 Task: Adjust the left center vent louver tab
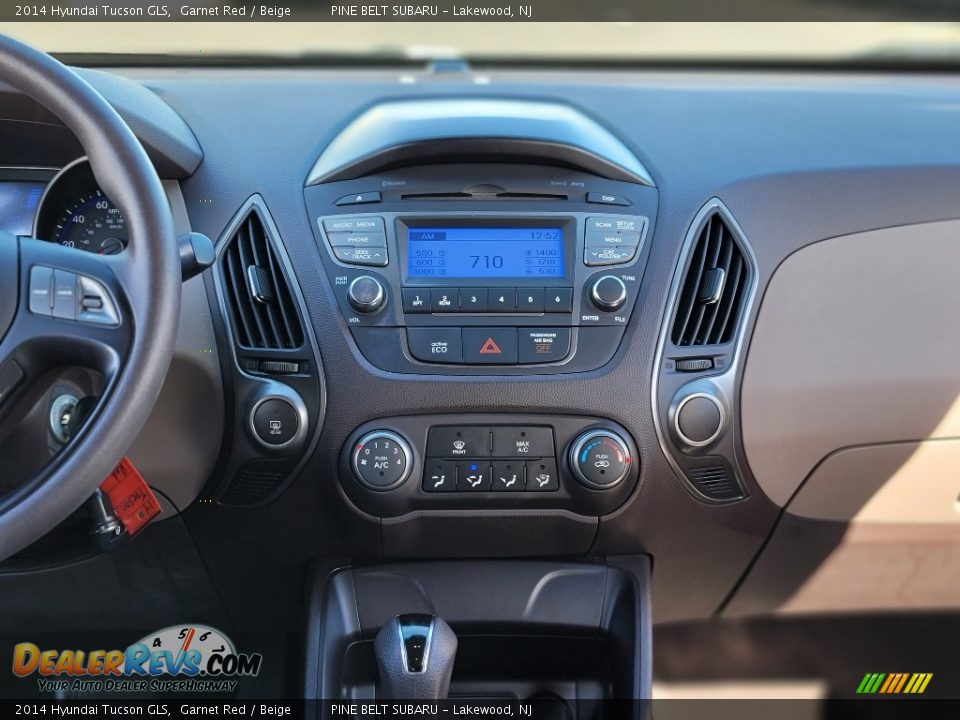(x=261, y=283)
